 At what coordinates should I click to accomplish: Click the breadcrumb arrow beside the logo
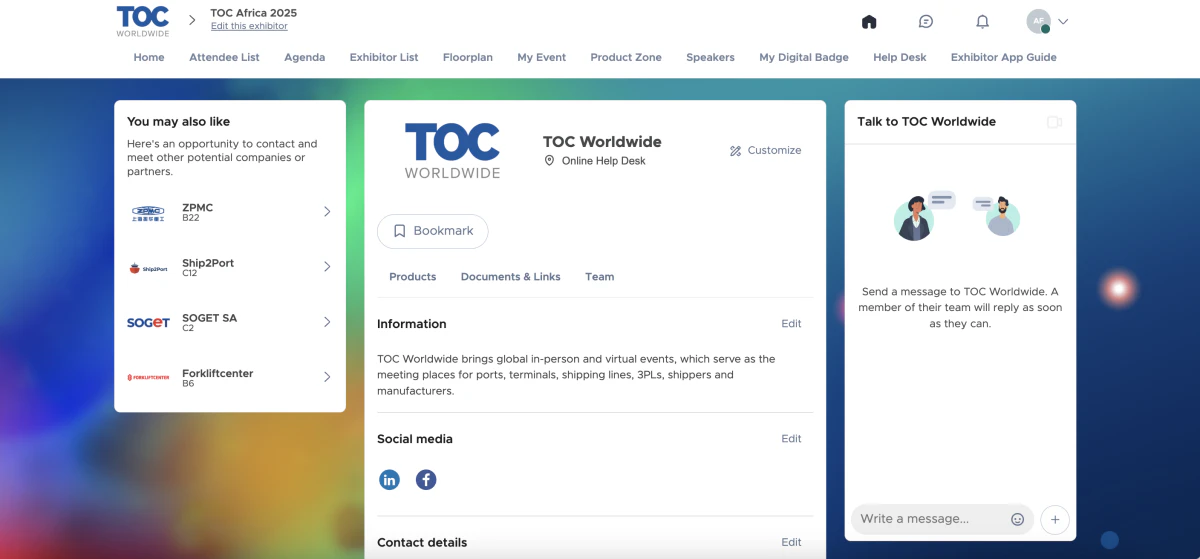192,20
